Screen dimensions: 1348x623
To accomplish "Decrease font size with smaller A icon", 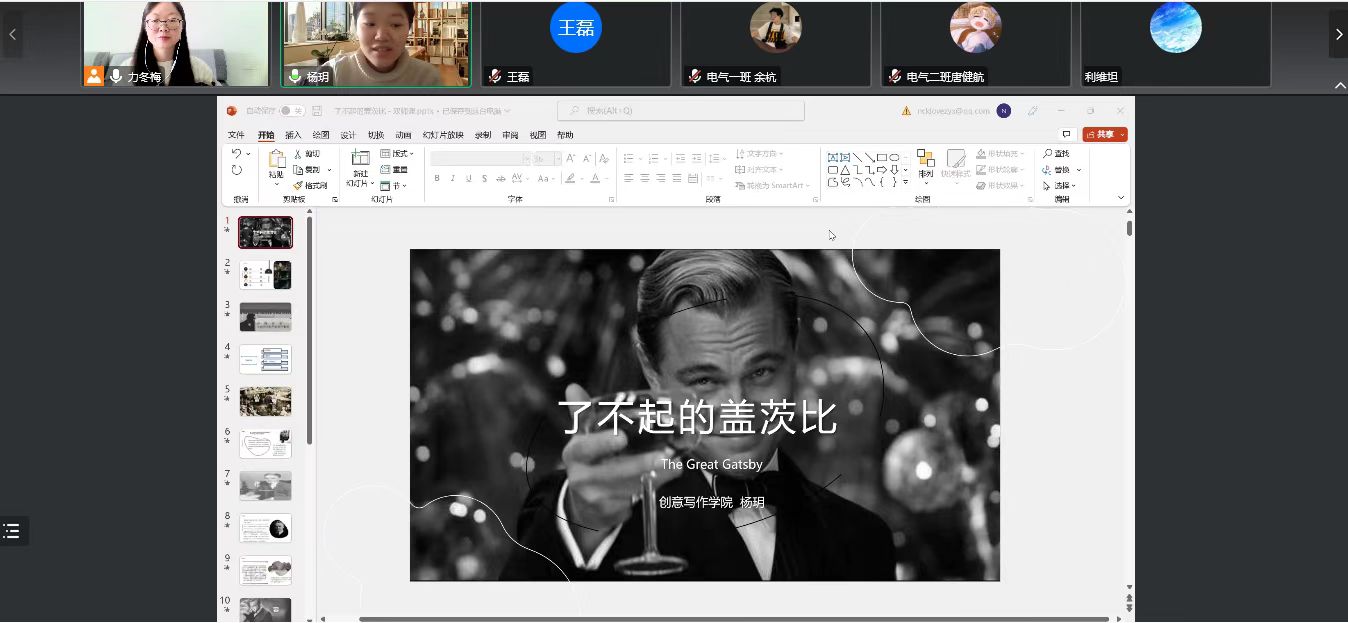I will (x=587, y=158).
